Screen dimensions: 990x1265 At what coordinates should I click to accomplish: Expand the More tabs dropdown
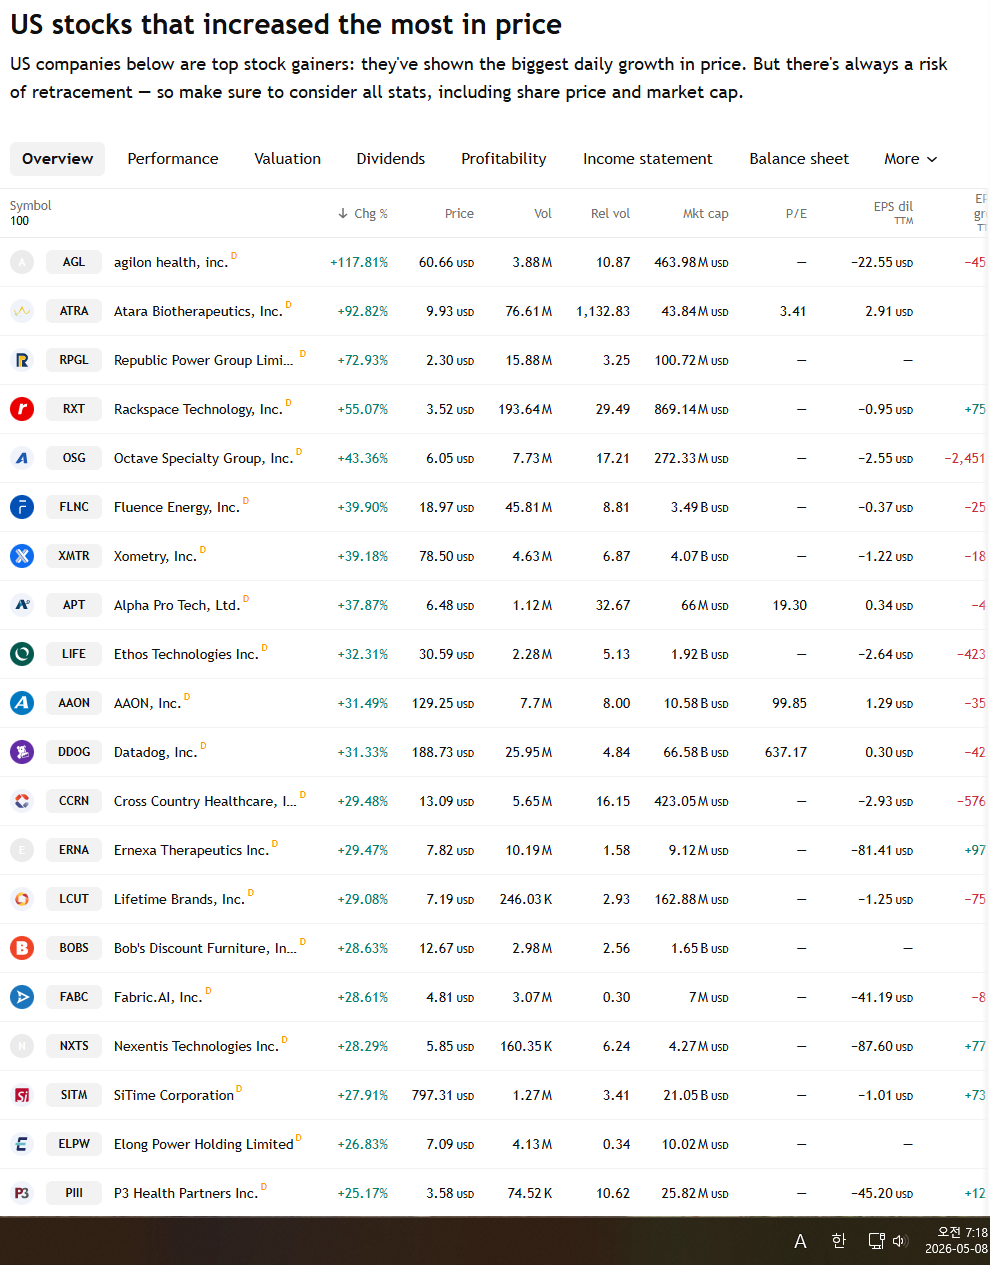click(x=911, y=159)
